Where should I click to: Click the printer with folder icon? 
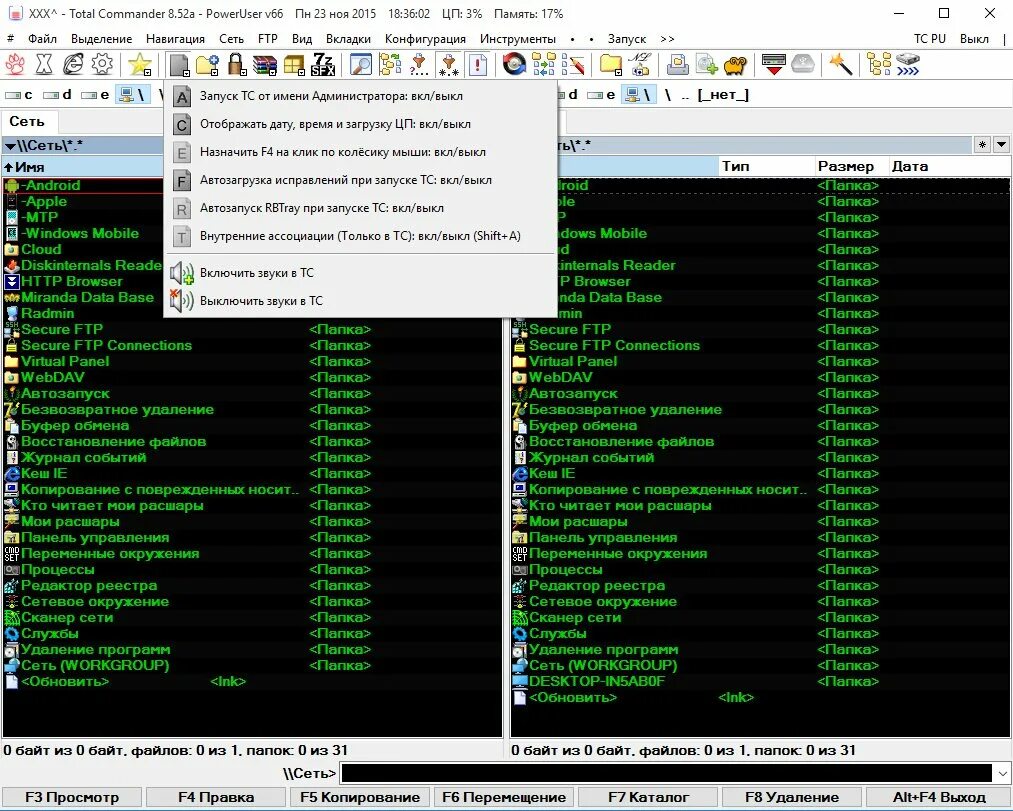click(x=678, y=65)
